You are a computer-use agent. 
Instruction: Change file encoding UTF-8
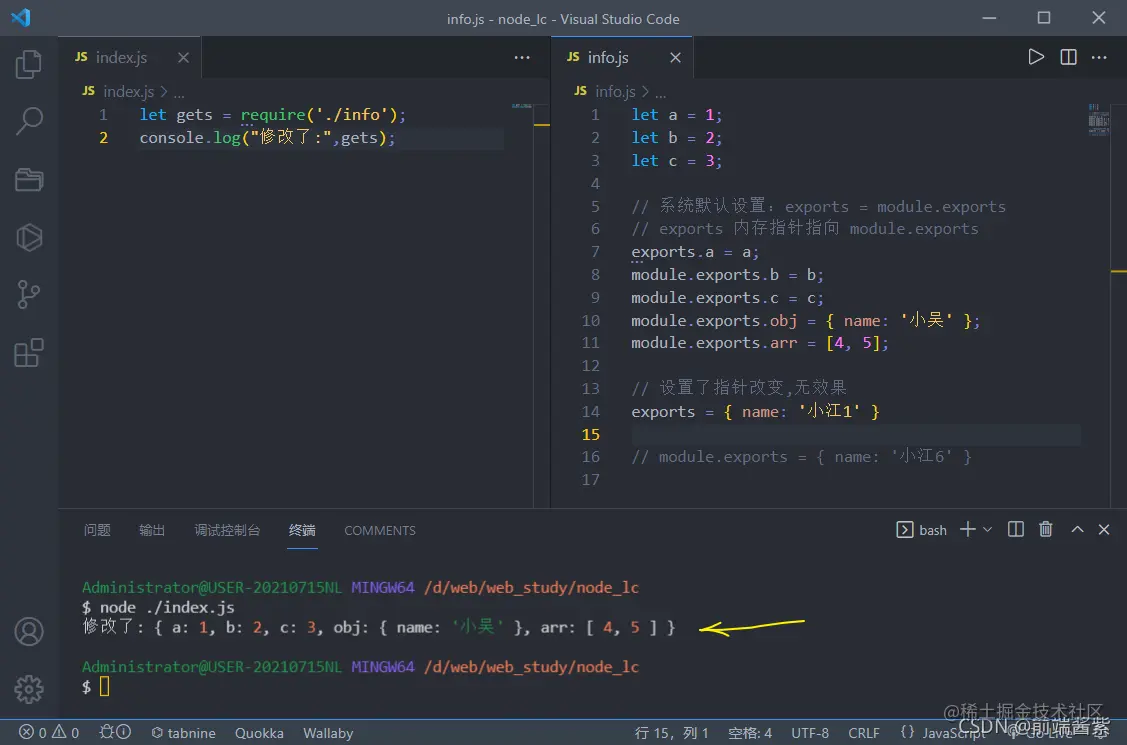(810, 733)
